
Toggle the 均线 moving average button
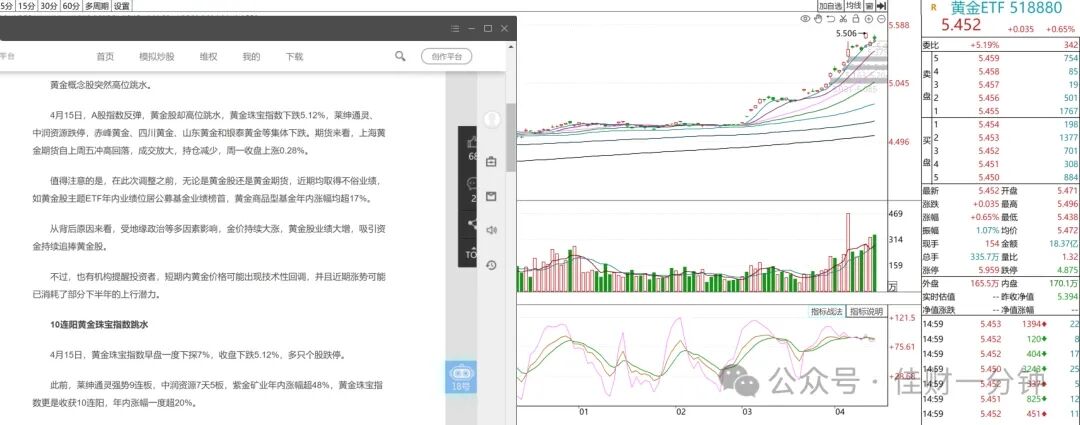tap(853, 6)
